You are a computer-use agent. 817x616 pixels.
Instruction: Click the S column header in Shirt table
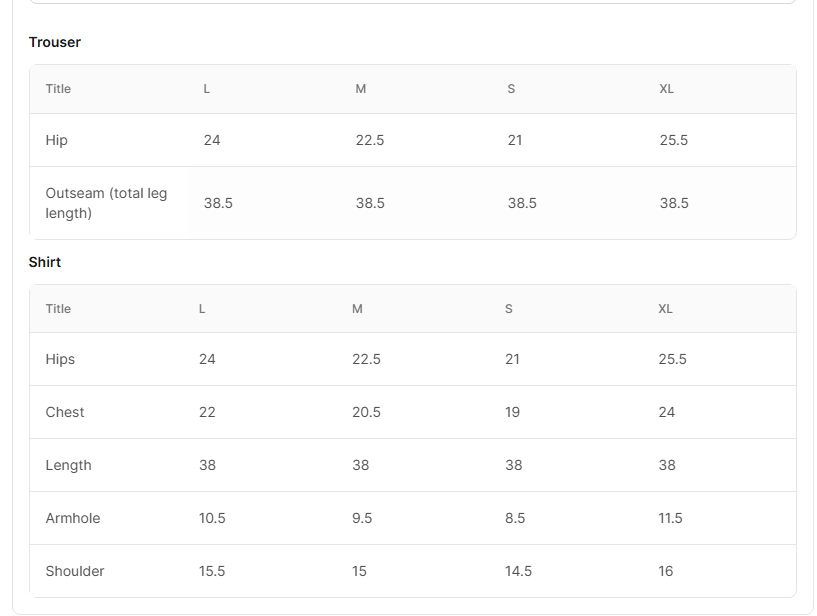[509, 309]
